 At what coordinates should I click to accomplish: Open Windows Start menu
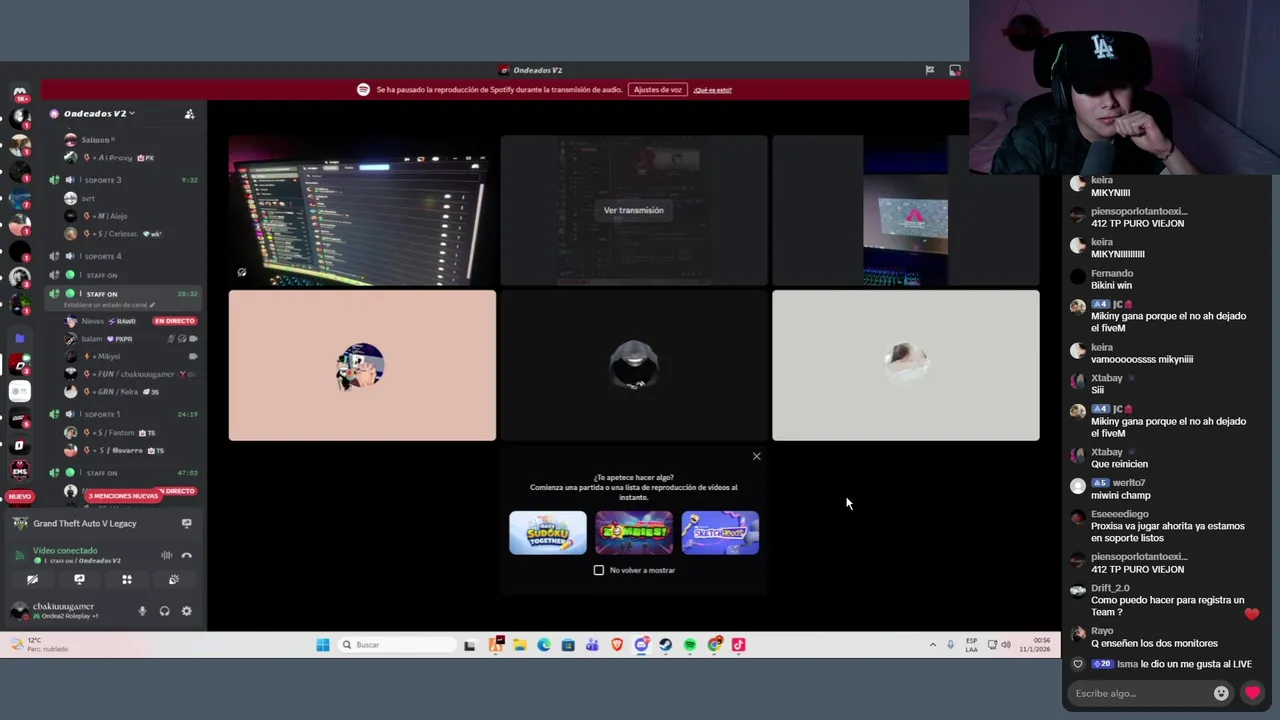tap(323, 645)
